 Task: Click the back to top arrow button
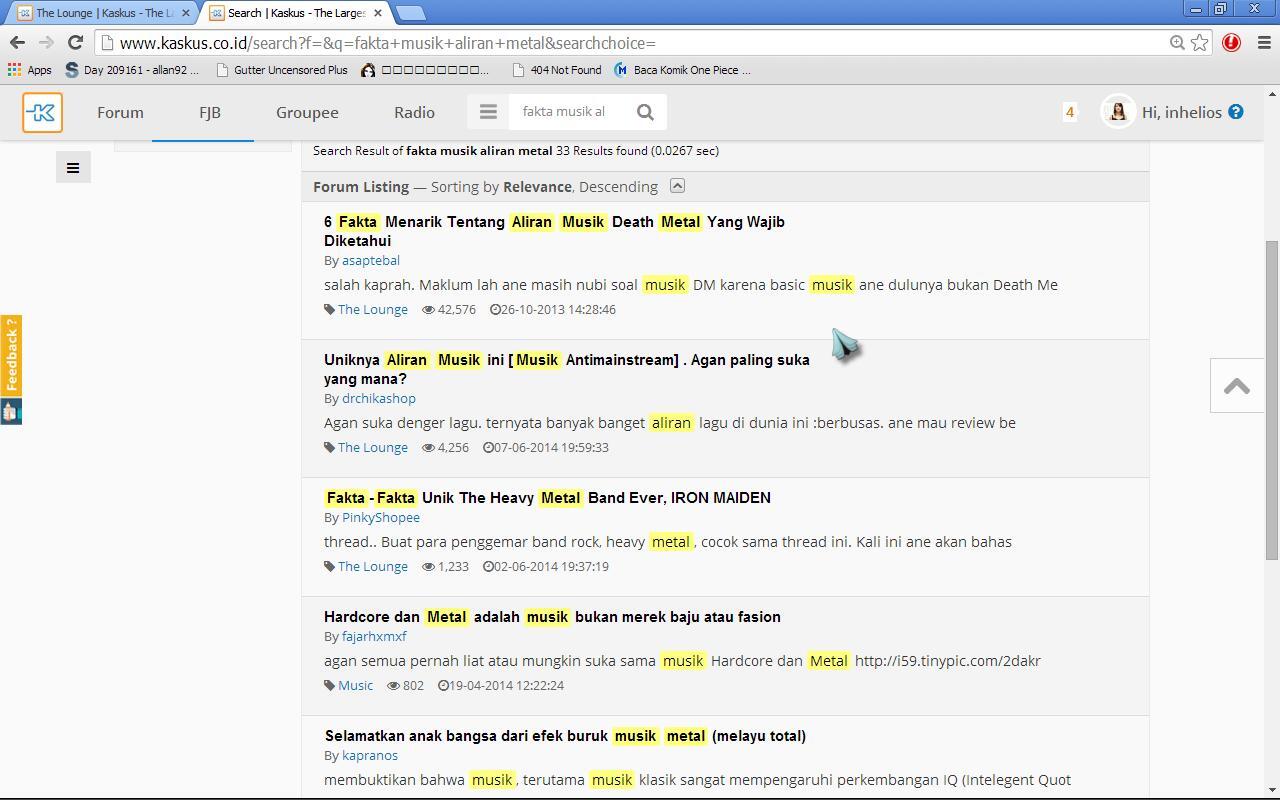[x=1237, y=386]
